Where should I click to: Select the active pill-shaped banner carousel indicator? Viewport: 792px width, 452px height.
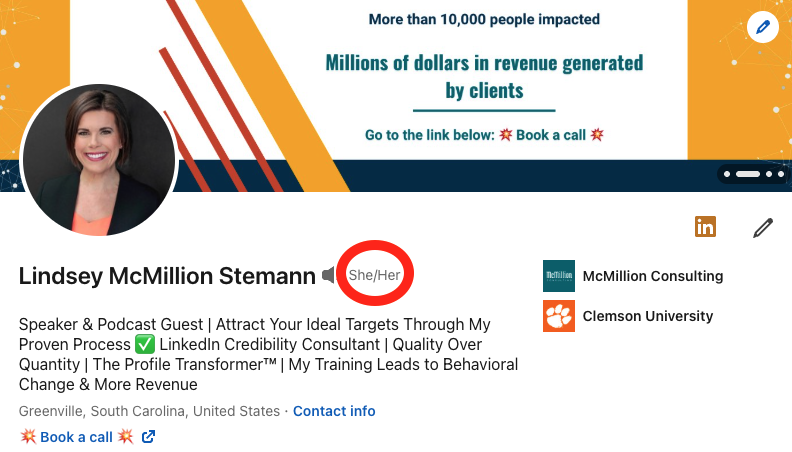pyautogui.click(x=748, y=174)
